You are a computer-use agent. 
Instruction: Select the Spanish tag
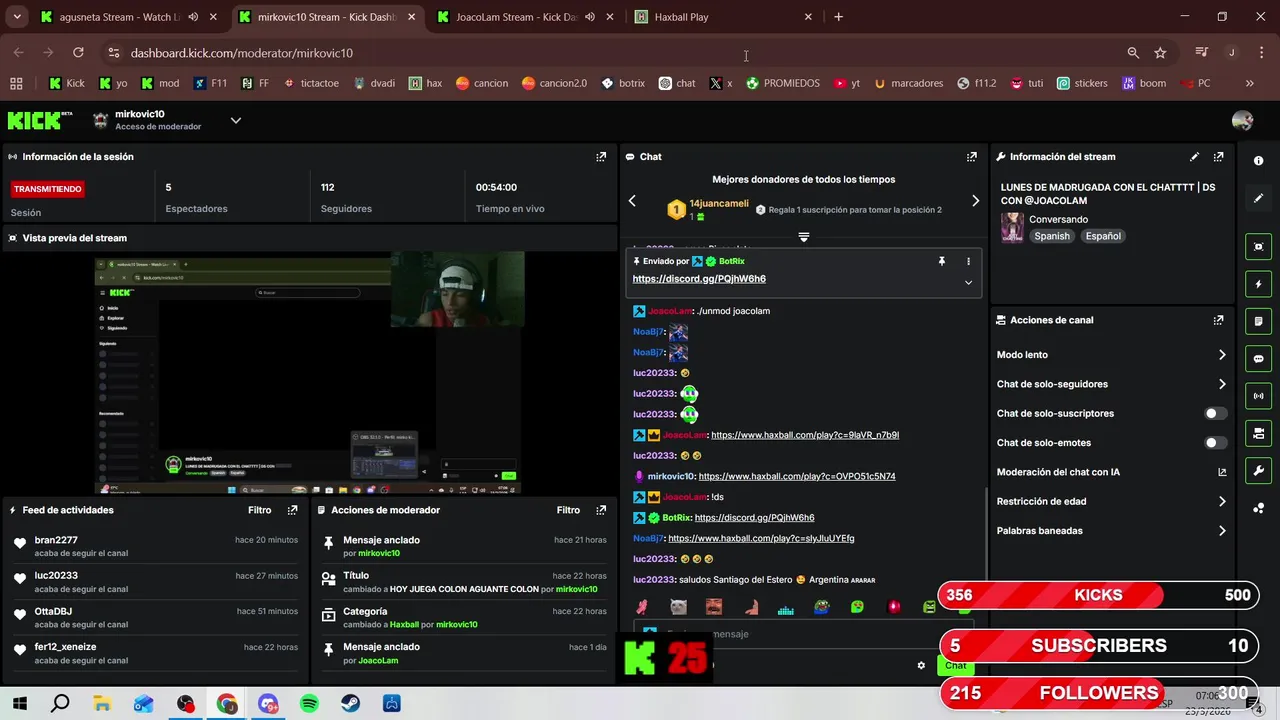[x=1052, y=236]
